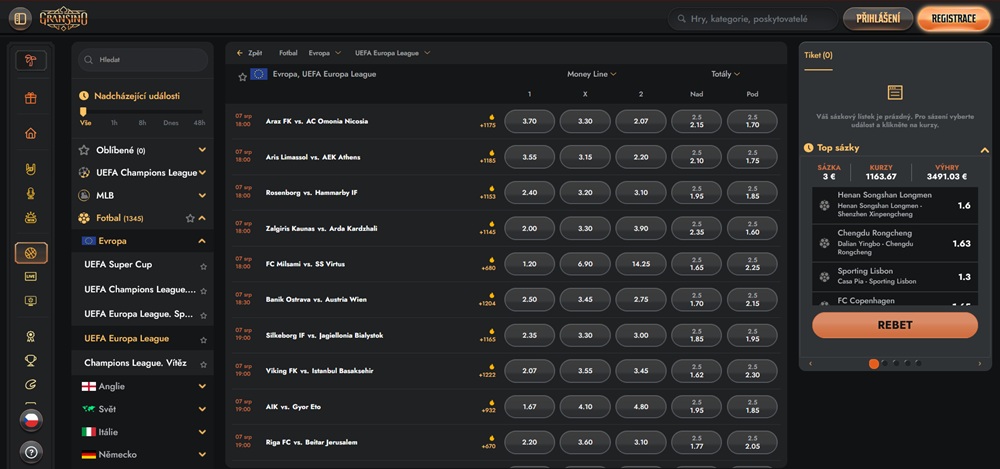Click the trophy icon in left sidebar
This screenshot has width=1000, height=469.
(31, 360)
